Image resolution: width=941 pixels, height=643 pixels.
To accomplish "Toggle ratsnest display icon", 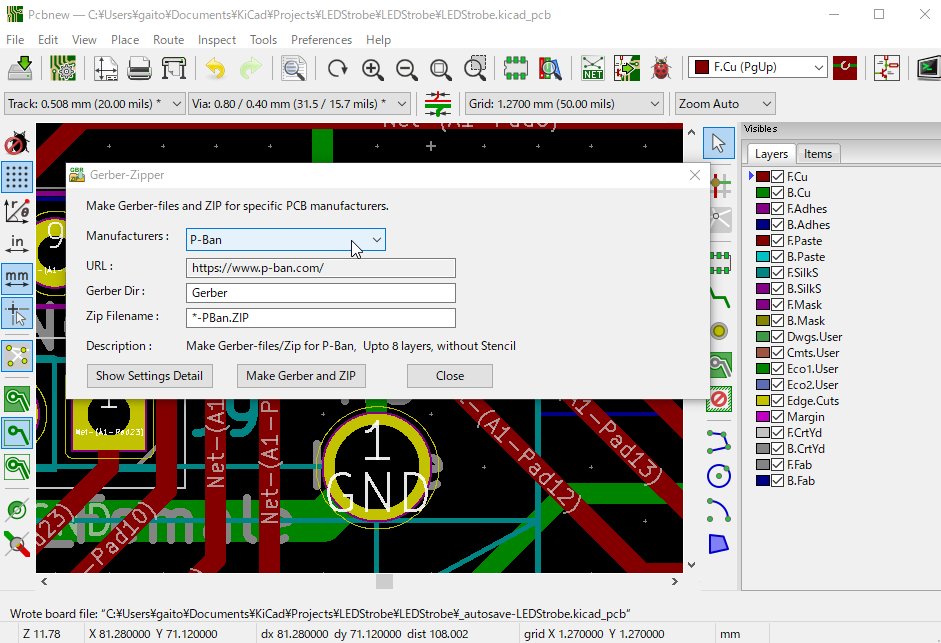I will click(x=17, y=357).
